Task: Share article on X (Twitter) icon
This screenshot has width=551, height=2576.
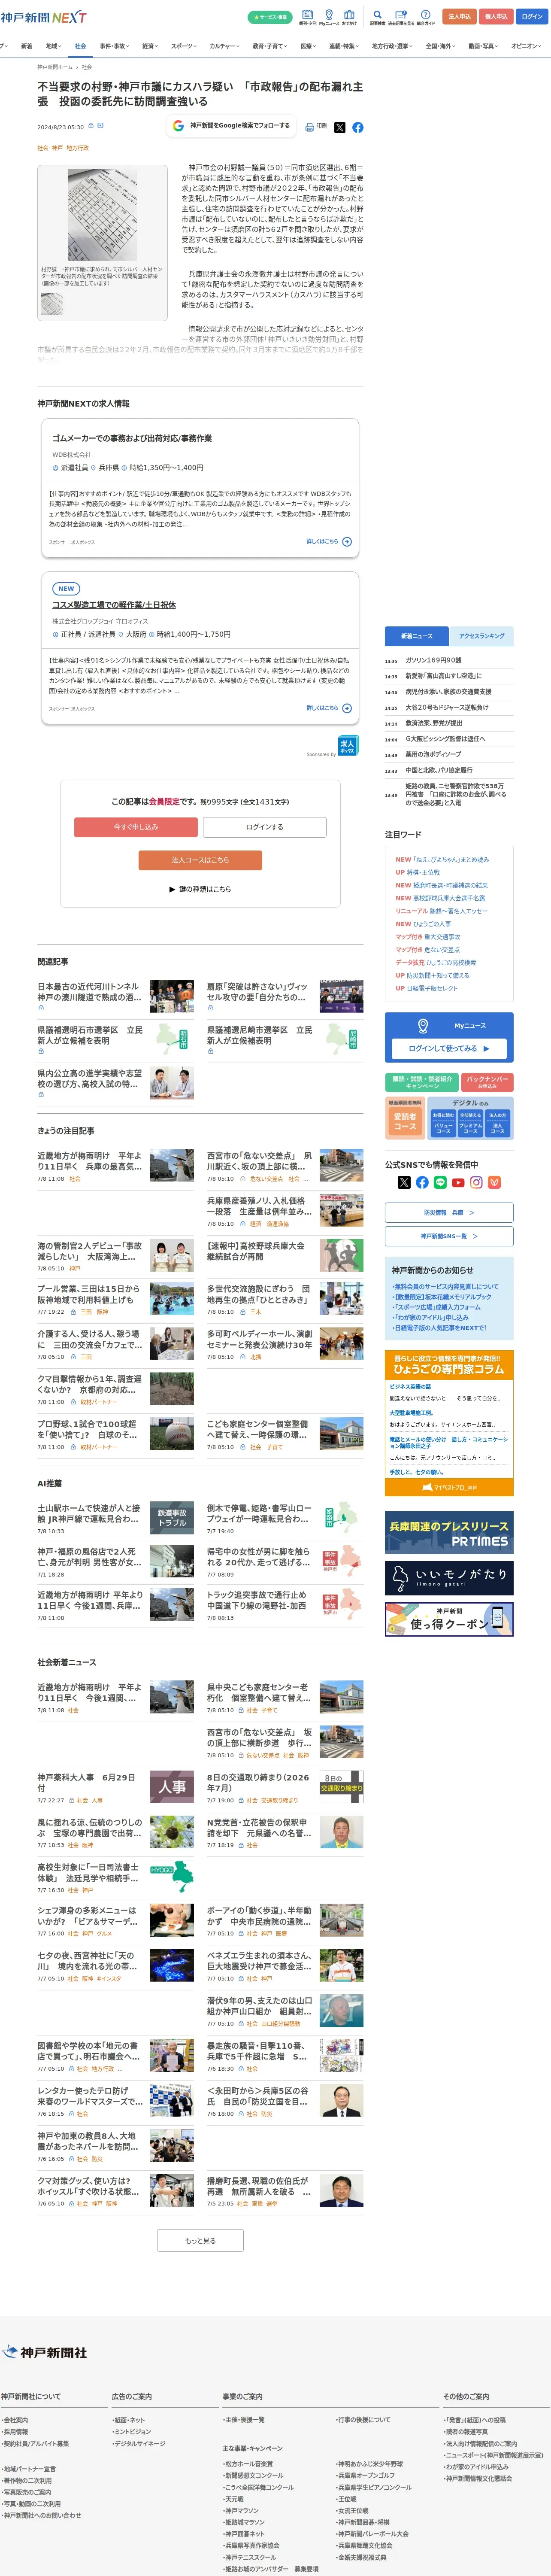Action: [x=340, y=127]
